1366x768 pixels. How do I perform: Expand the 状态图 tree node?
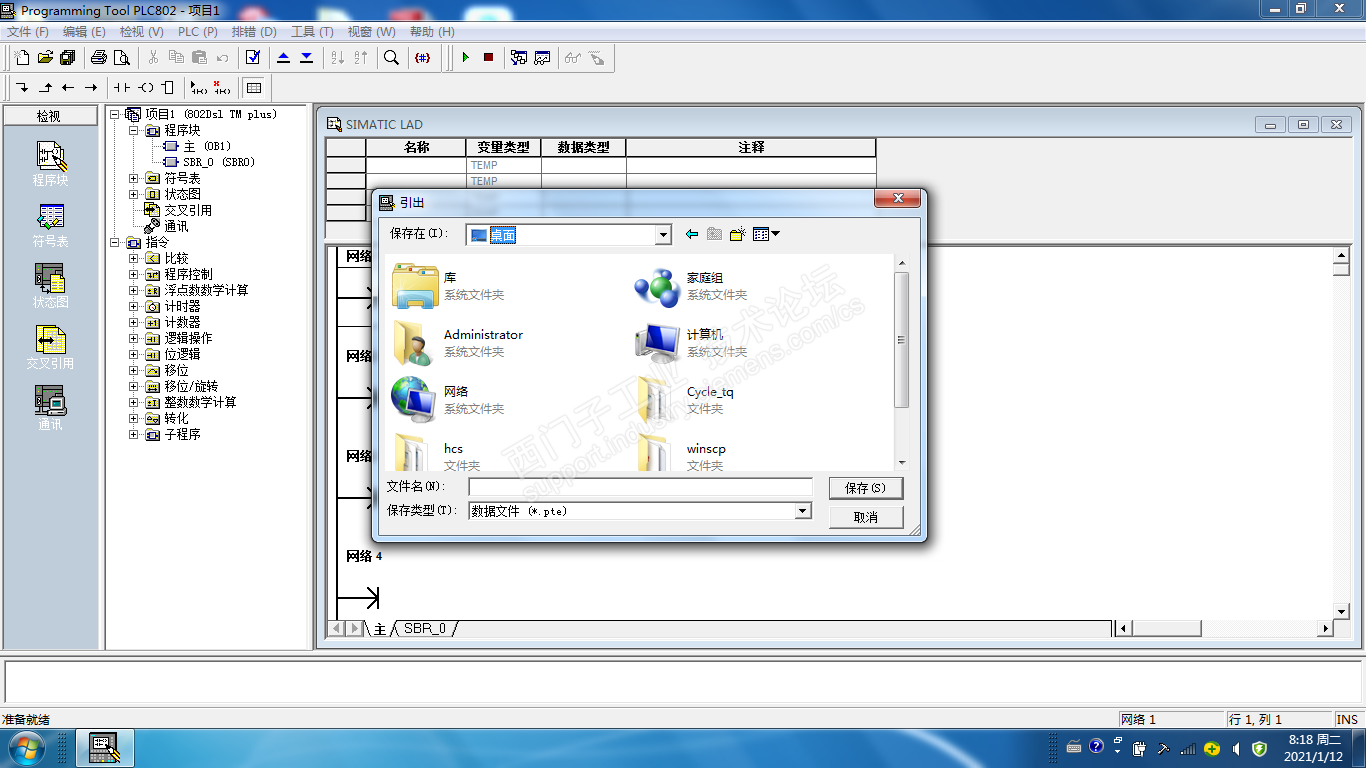[x=134, y=194]
